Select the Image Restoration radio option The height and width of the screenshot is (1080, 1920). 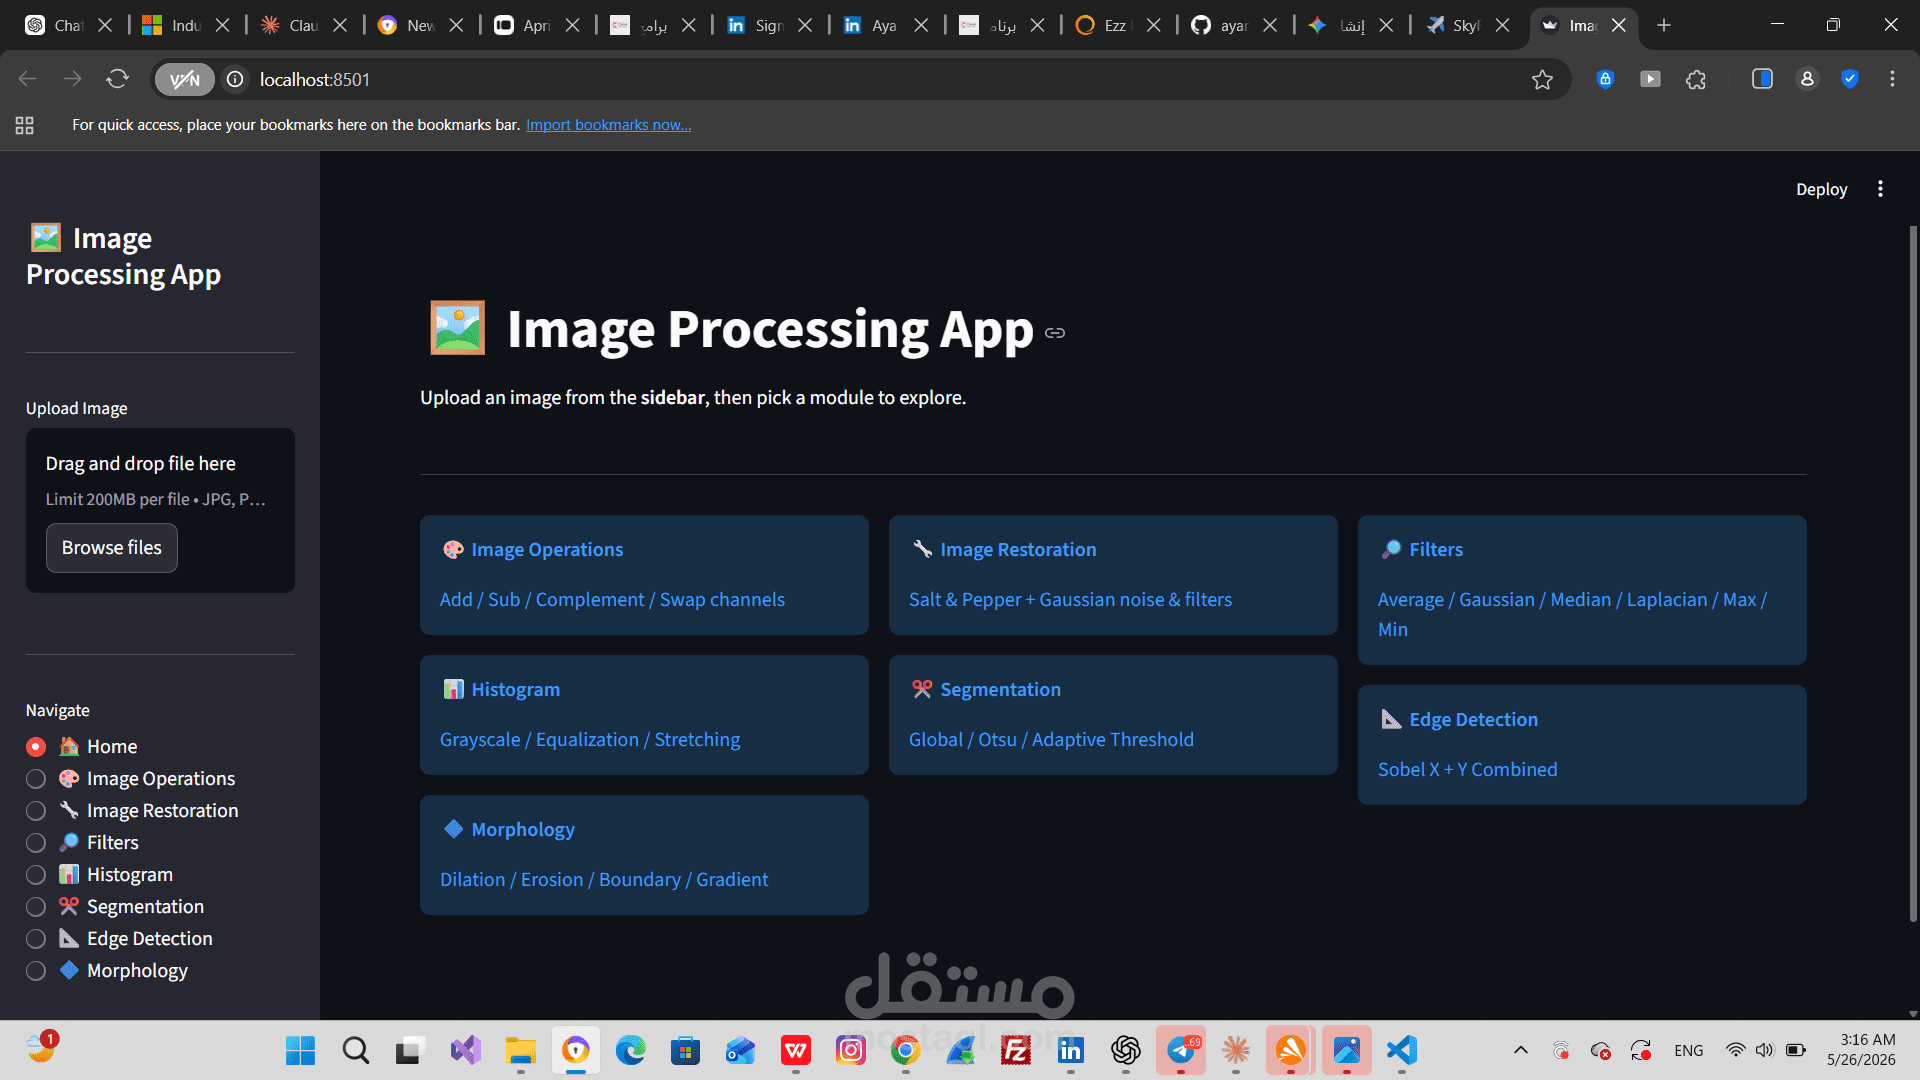36,811
